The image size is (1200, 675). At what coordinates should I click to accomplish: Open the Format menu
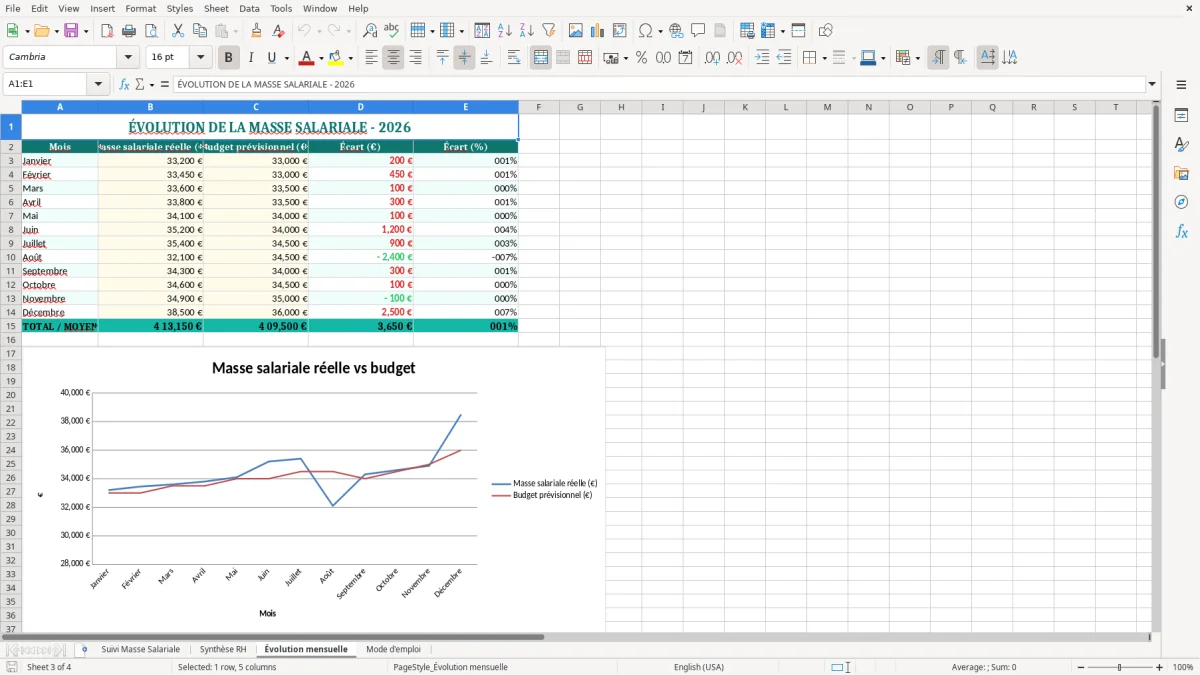(140, 8)
